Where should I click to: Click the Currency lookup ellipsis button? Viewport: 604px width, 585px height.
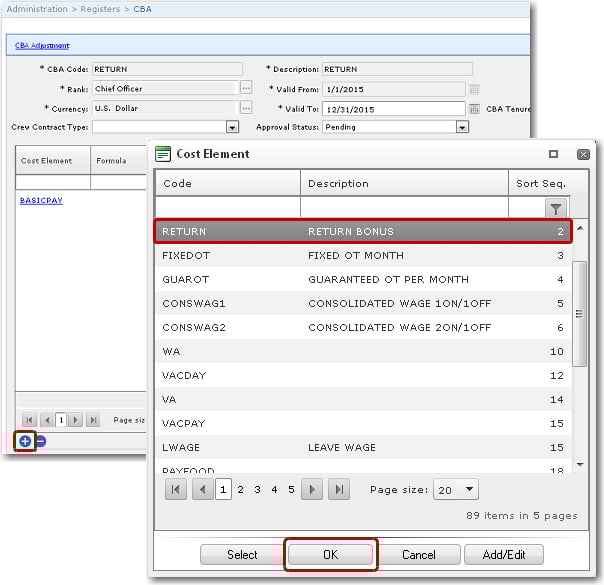coord(246,108)
